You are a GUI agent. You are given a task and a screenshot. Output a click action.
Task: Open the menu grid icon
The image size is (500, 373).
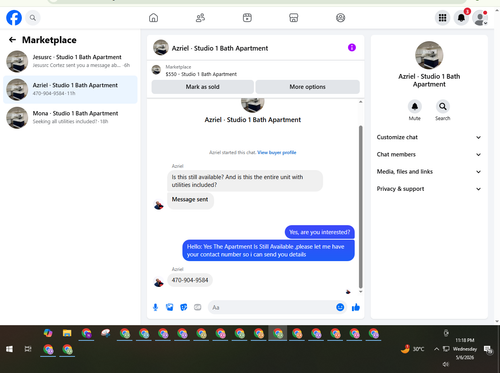coord(442,18)
